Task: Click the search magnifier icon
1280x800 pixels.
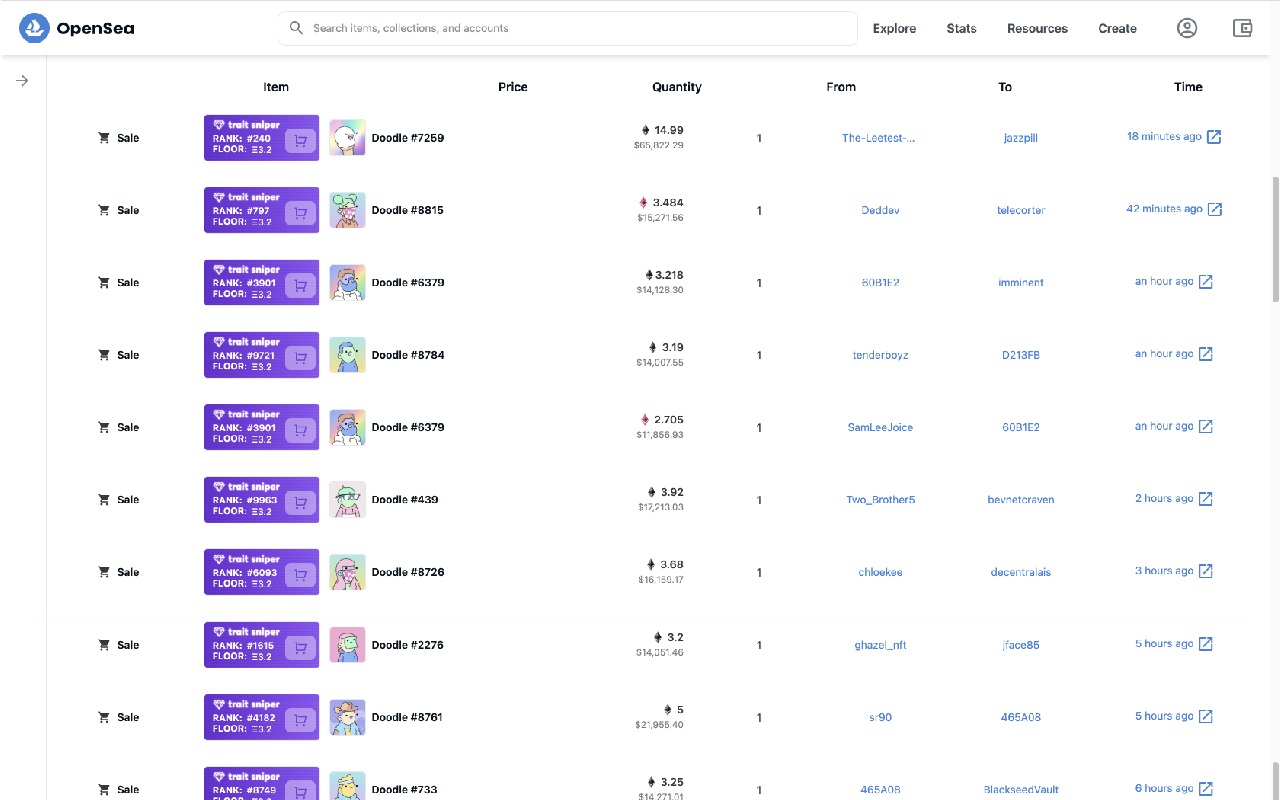Action: point(296,28)
